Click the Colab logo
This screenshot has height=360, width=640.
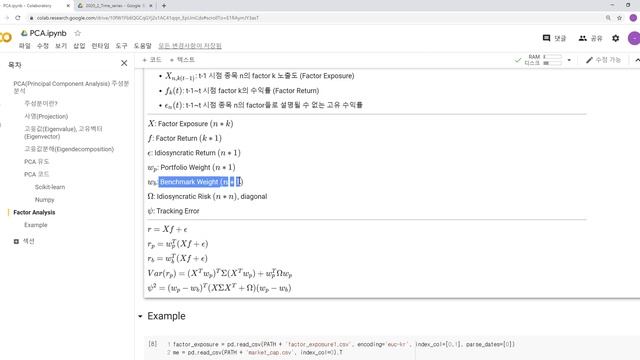(x=6, y=38)
